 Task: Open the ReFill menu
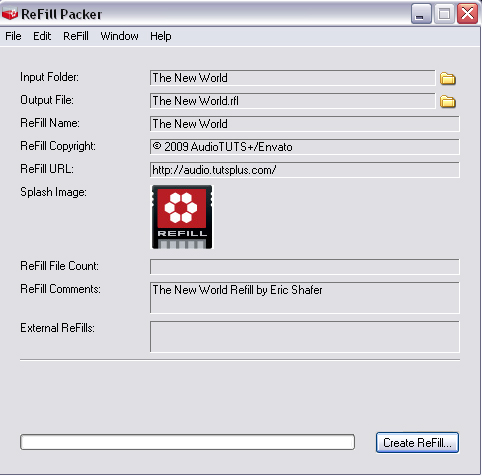click(x=76, y=36)
